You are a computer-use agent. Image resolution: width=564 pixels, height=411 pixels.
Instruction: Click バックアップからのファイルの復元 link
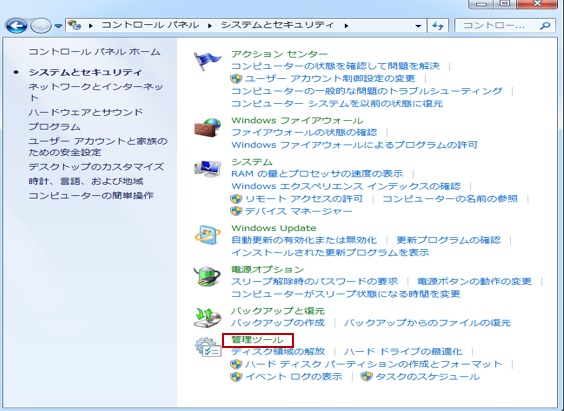point(427,323)
